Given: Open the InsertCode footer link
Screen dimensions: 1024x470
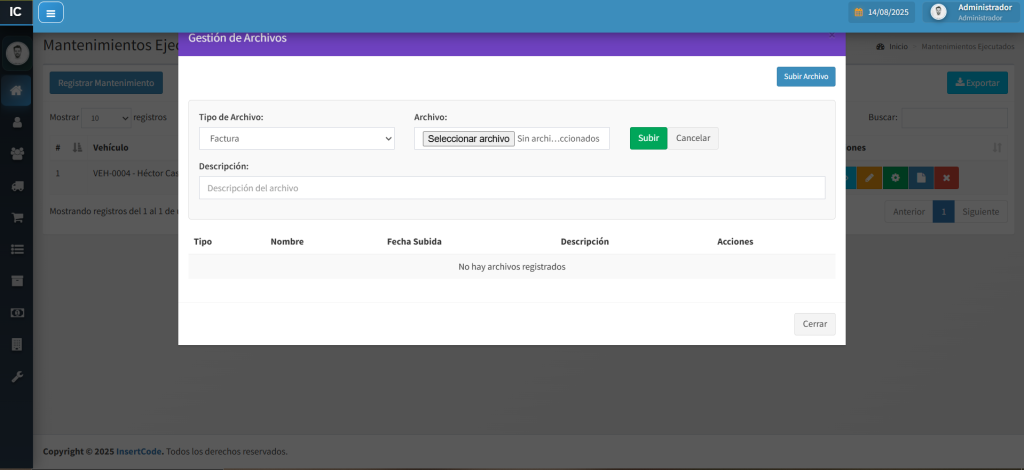Looking at the screenshot, I should pos(138,451).
